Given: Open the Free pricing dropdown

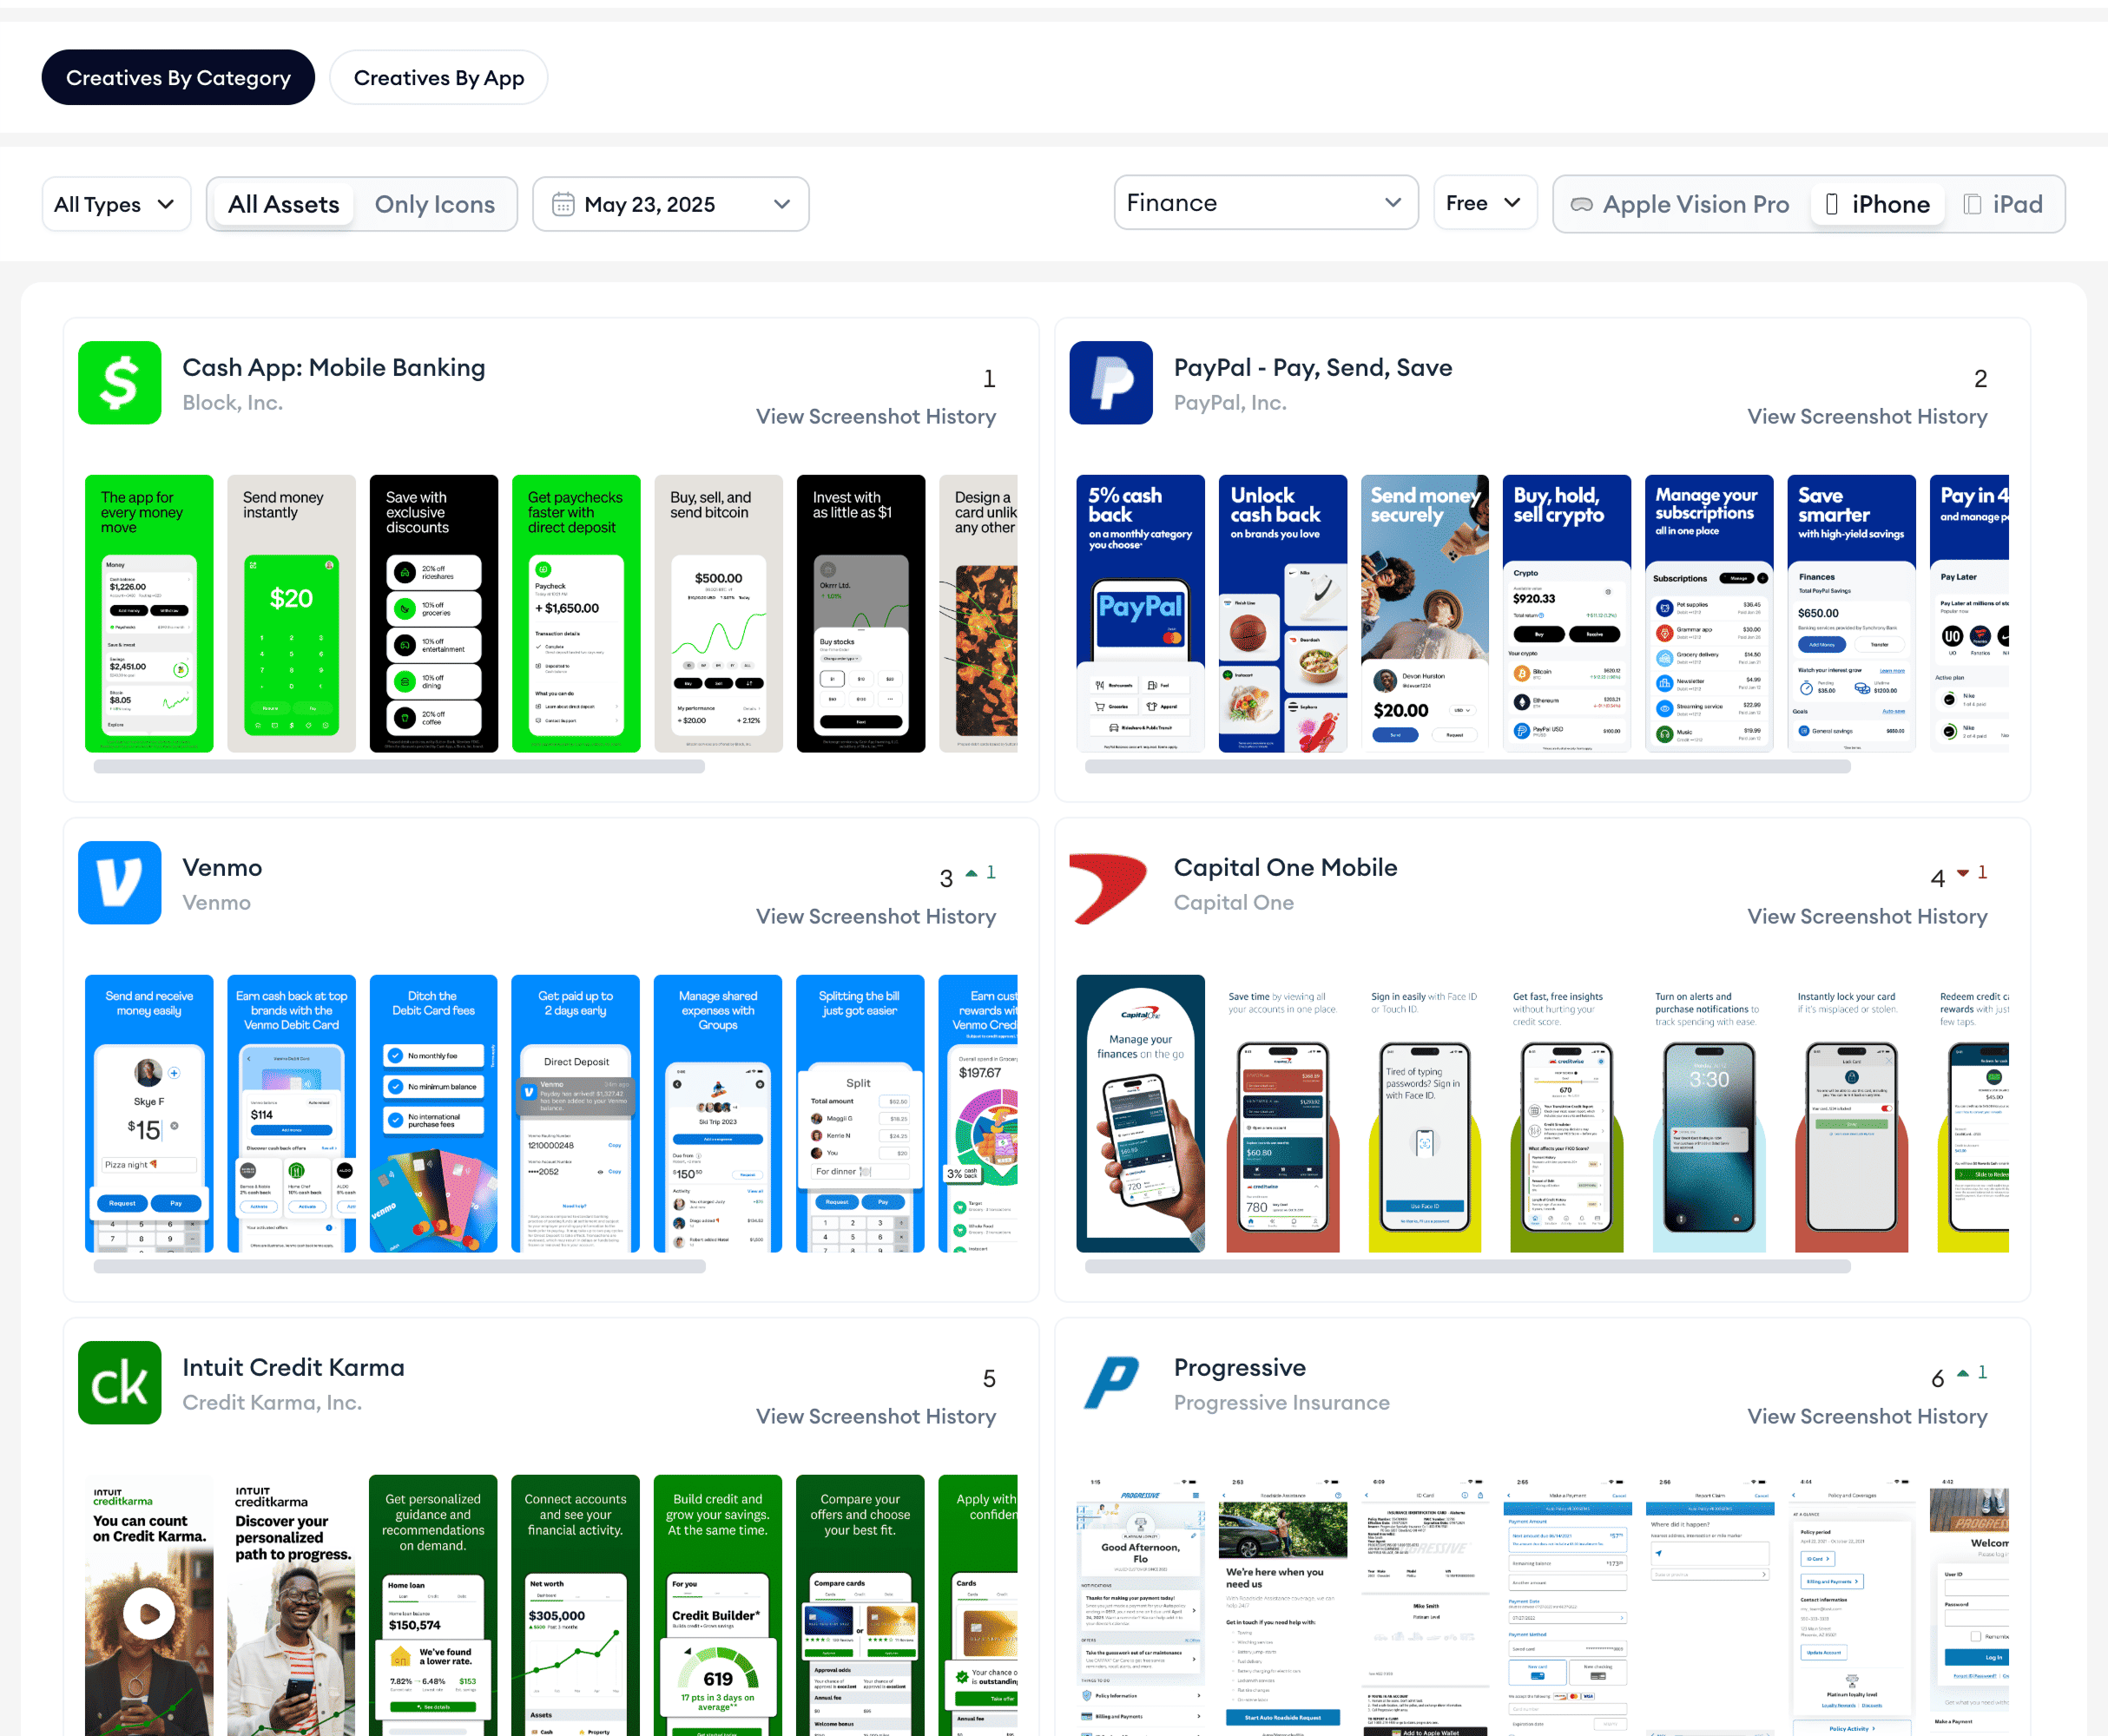Looking at the screenshot, I should pos(1483,203).
